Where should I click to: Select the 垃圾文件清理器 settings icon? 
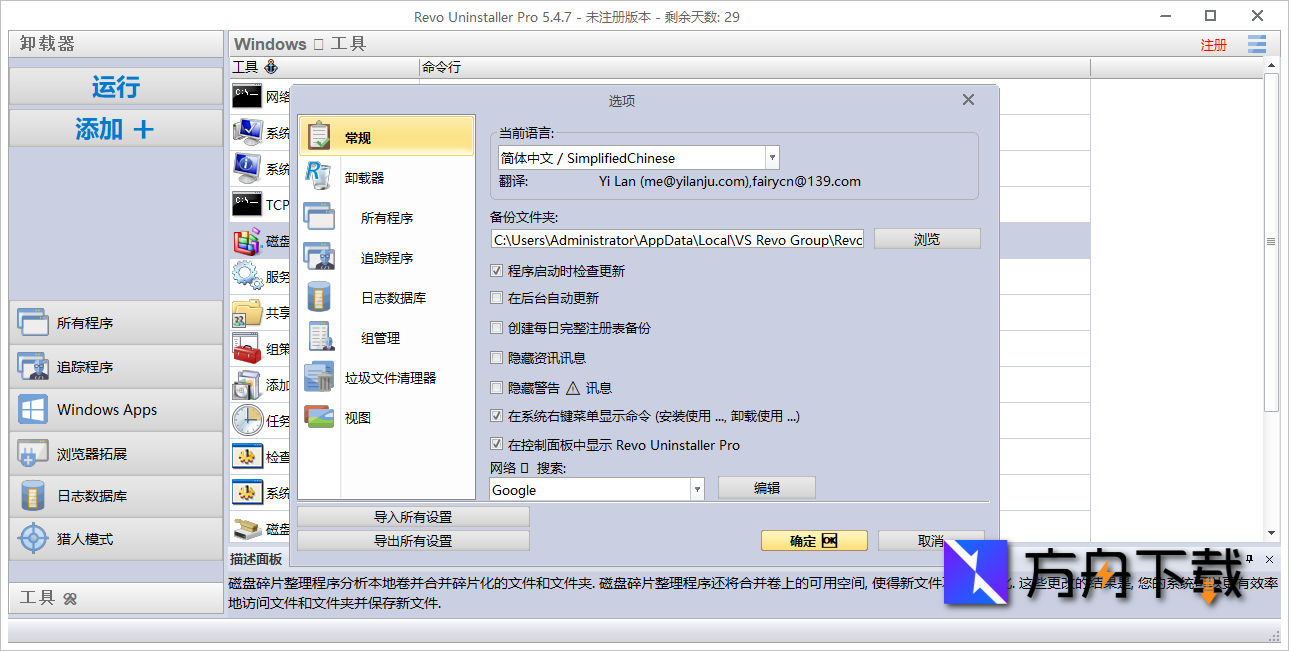tap(320, 376)
